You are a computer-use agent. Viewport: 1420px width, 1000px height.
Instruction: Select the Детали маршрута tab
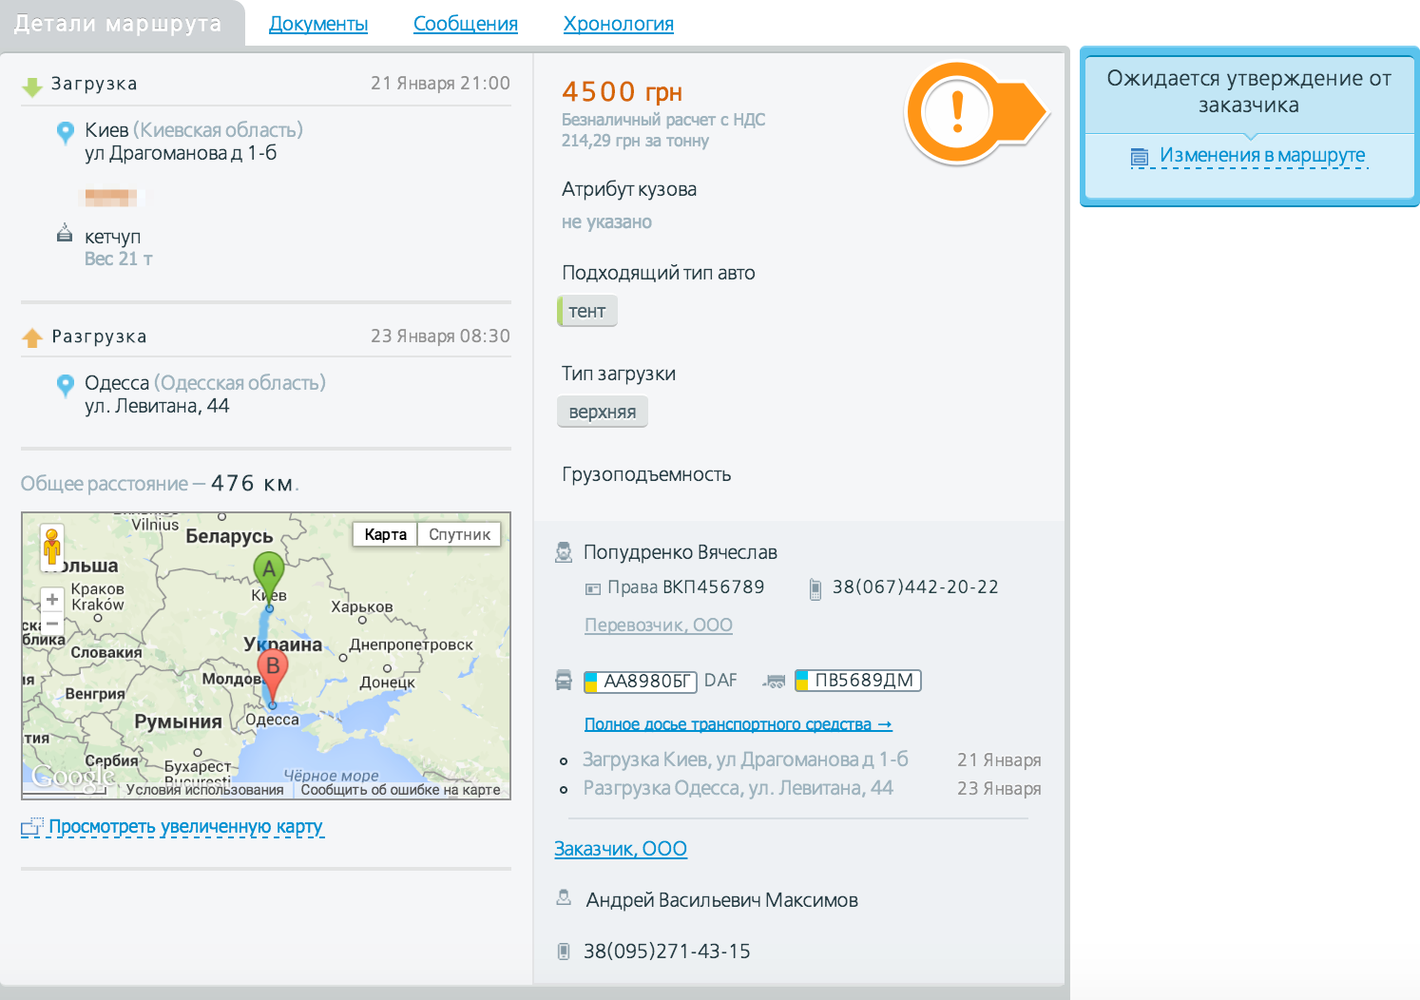118,23
